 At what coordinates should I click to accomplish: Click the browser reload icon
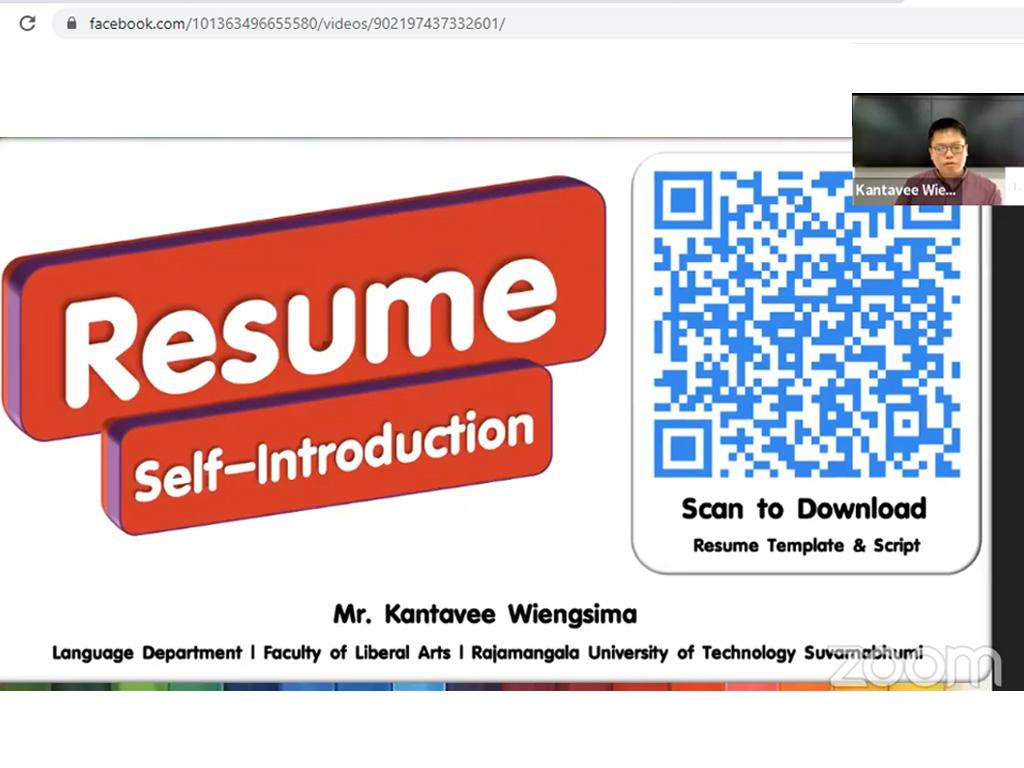(x=27, y=23)
